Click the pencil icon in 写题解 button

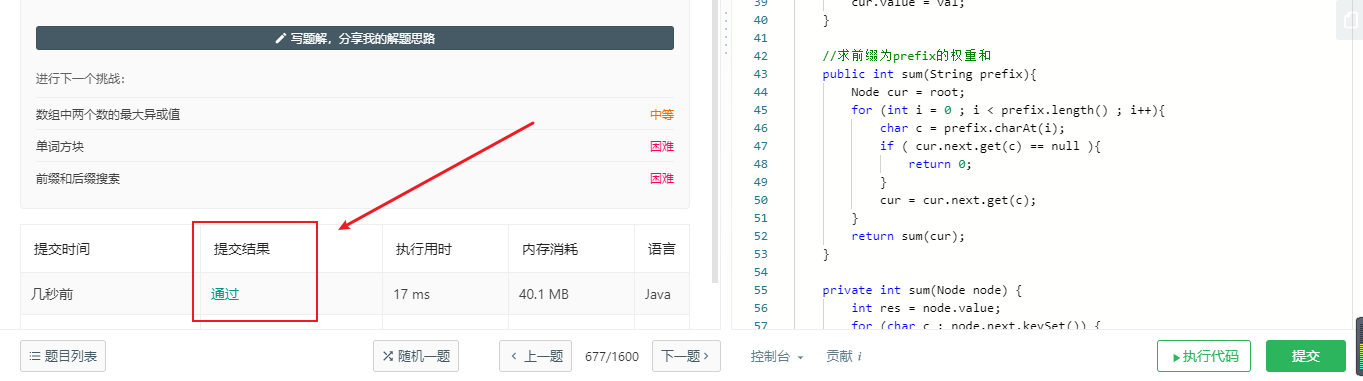tap(281, 38)
